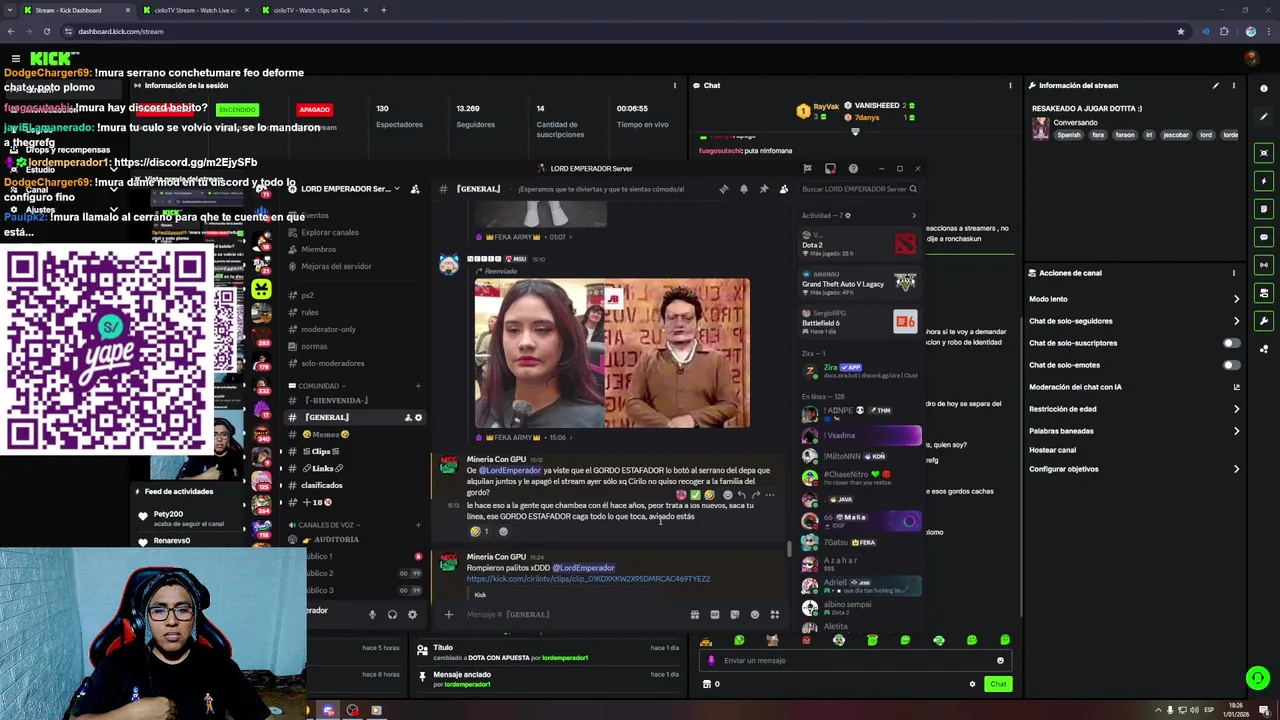Screen dimensions: 1280x720
Task: Open Dota 2 activity card in Discord
Action: click(x=859, y=245)
